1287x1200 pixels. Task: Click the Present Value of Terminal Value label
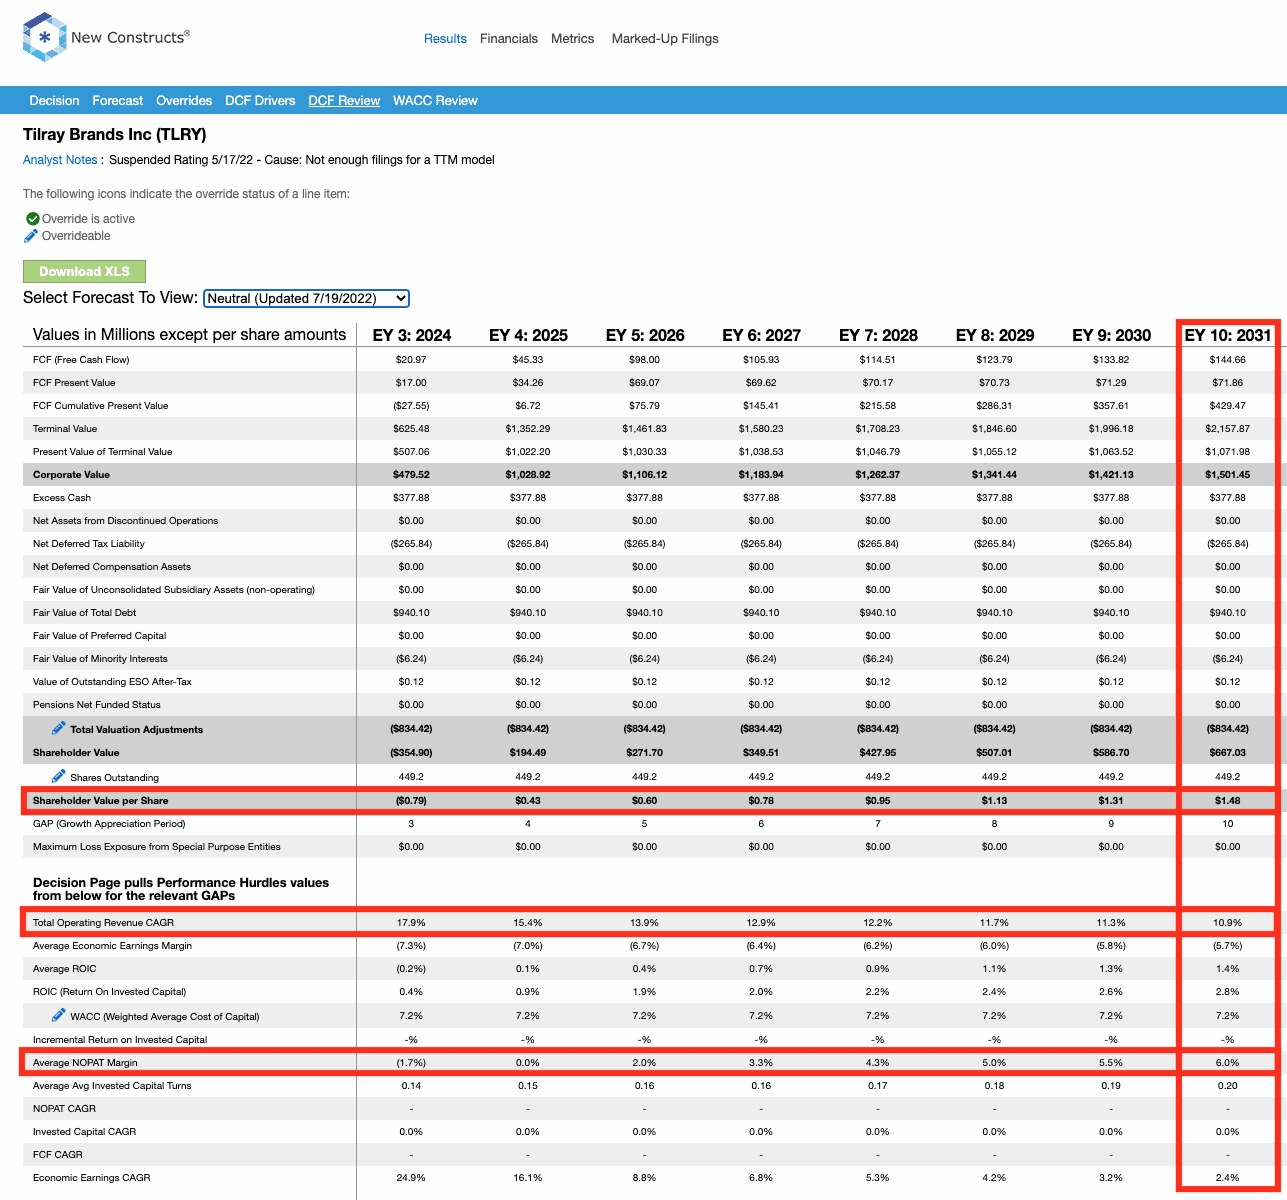[x=102, y=452]
